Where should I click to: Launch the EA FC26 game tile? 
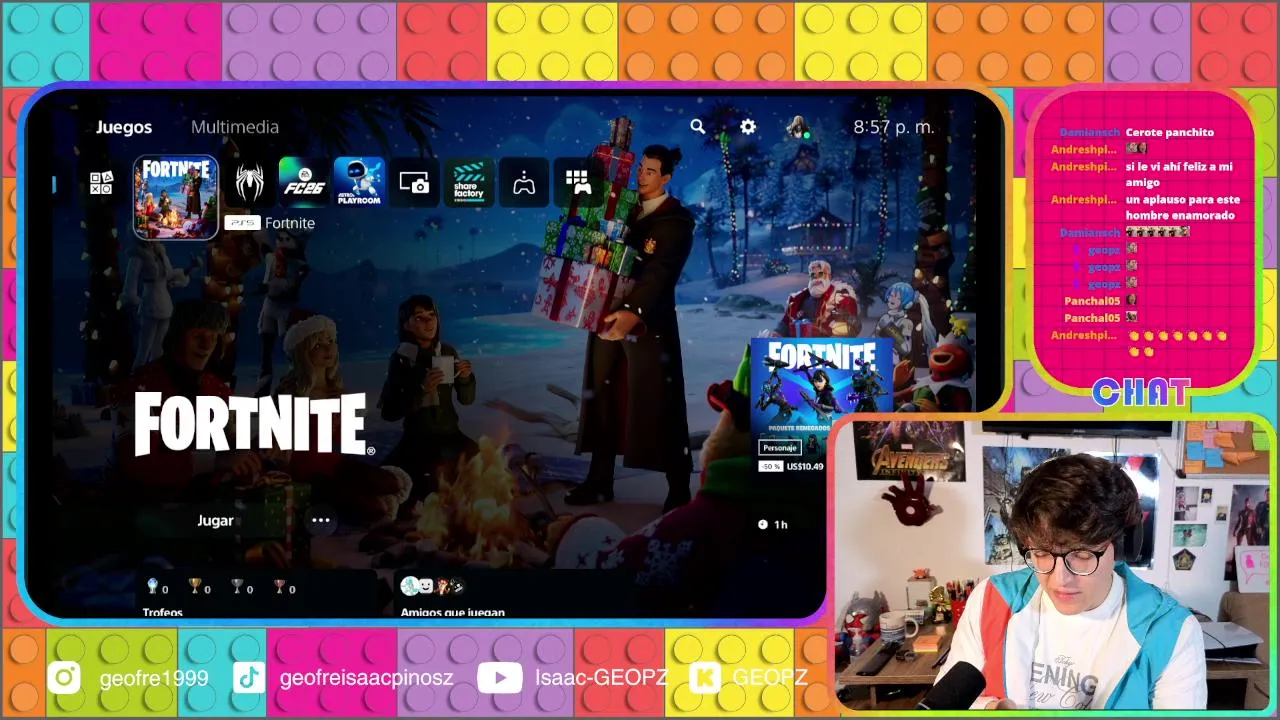[304, 182]
